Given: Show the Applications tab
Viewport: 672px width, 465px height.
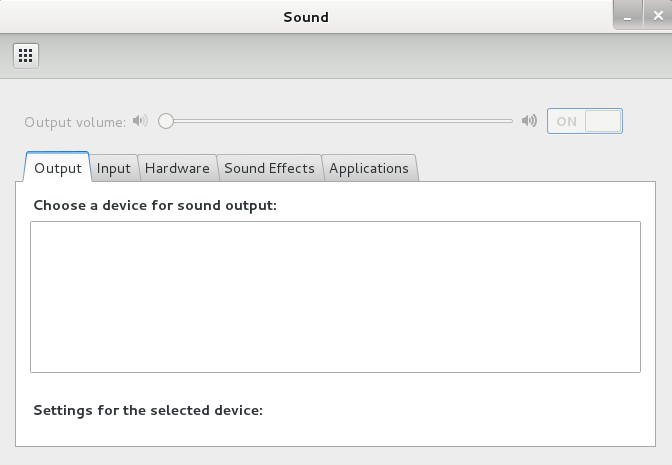Looking at the screenshot, I should click(x=368, y=168).
